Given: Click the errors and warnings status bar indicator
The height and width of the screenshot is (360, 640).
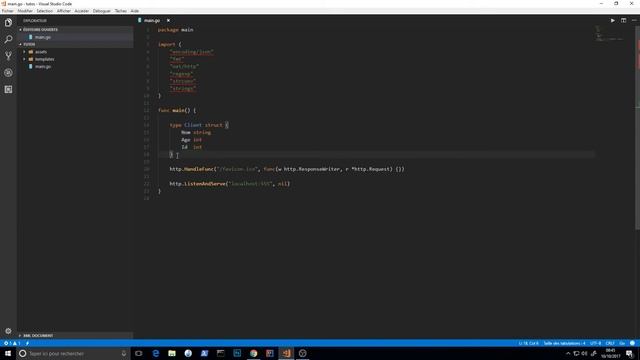Looking at the screenshot, I should click(11, 343).
